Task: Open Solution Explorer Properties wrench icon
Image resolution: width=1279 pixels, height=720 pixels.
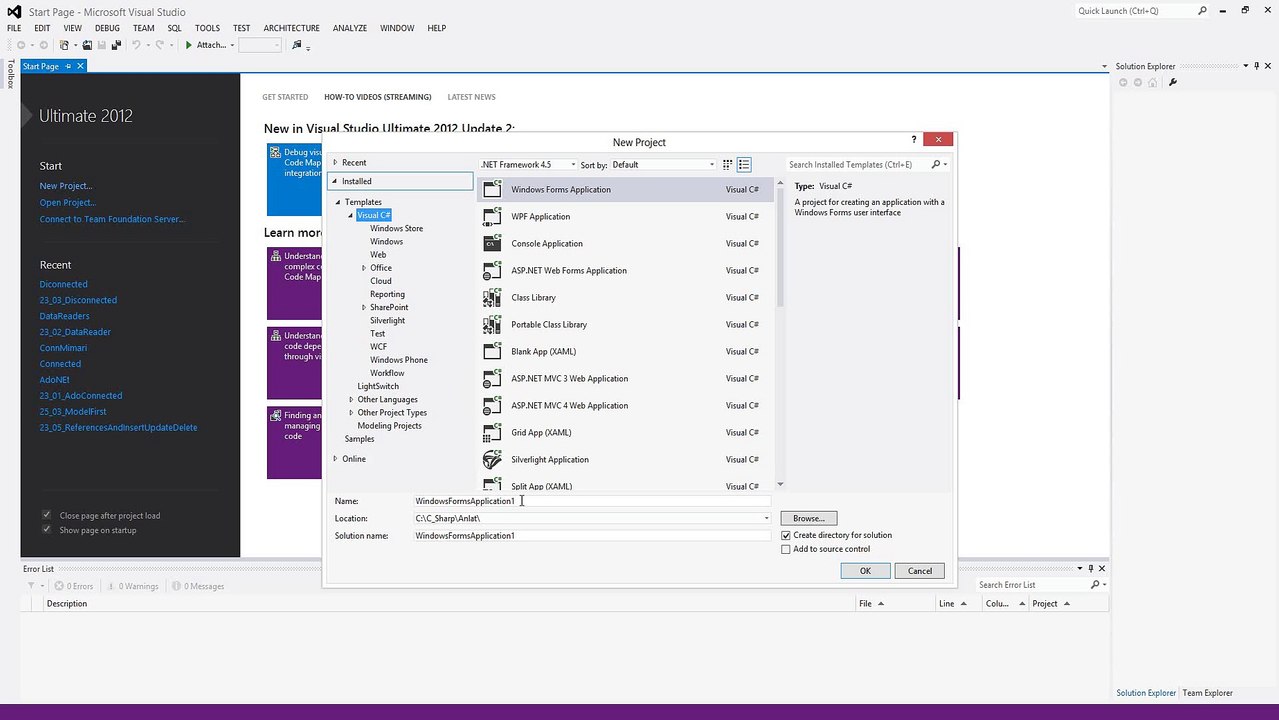Action: [x=1173, y=82]
